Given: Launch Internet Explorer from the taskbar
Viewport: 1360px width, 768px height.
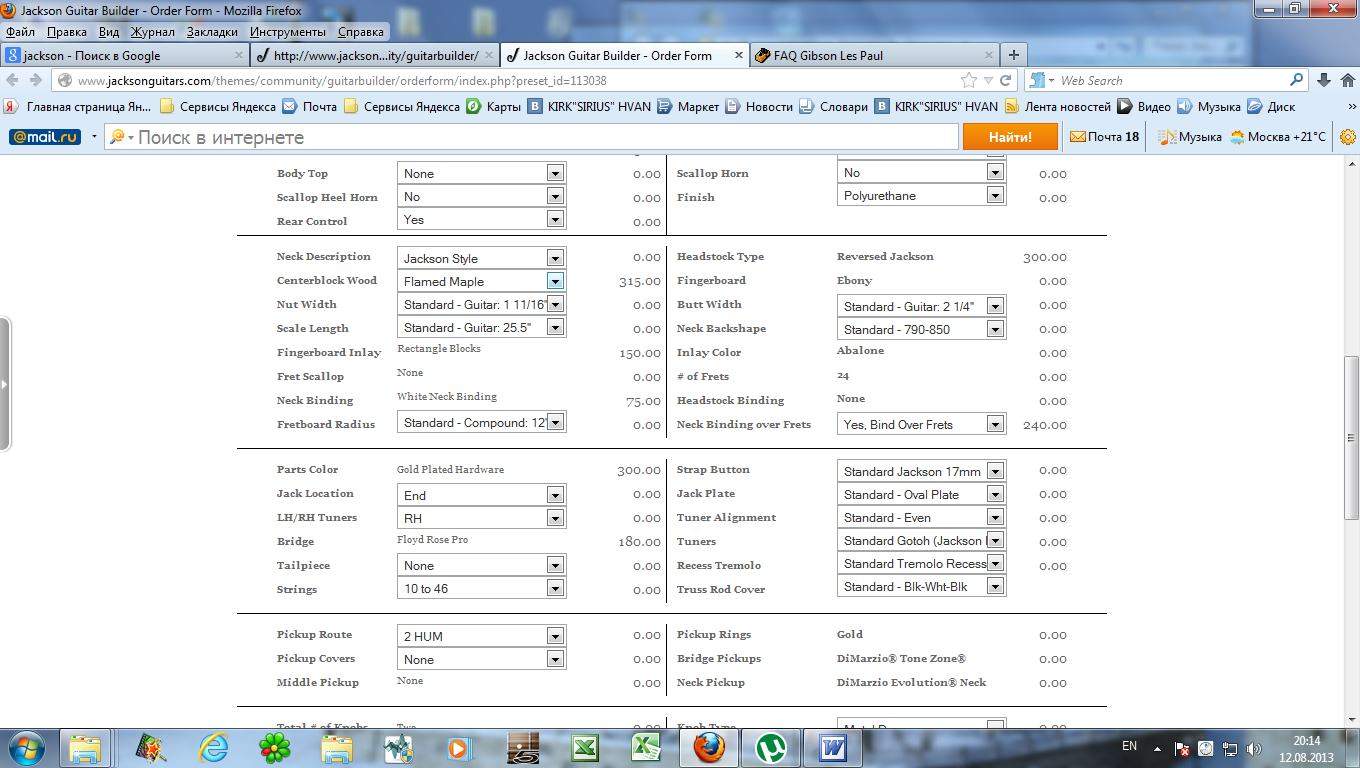Looking at the screenshot, I should click(x=213, y=747).
